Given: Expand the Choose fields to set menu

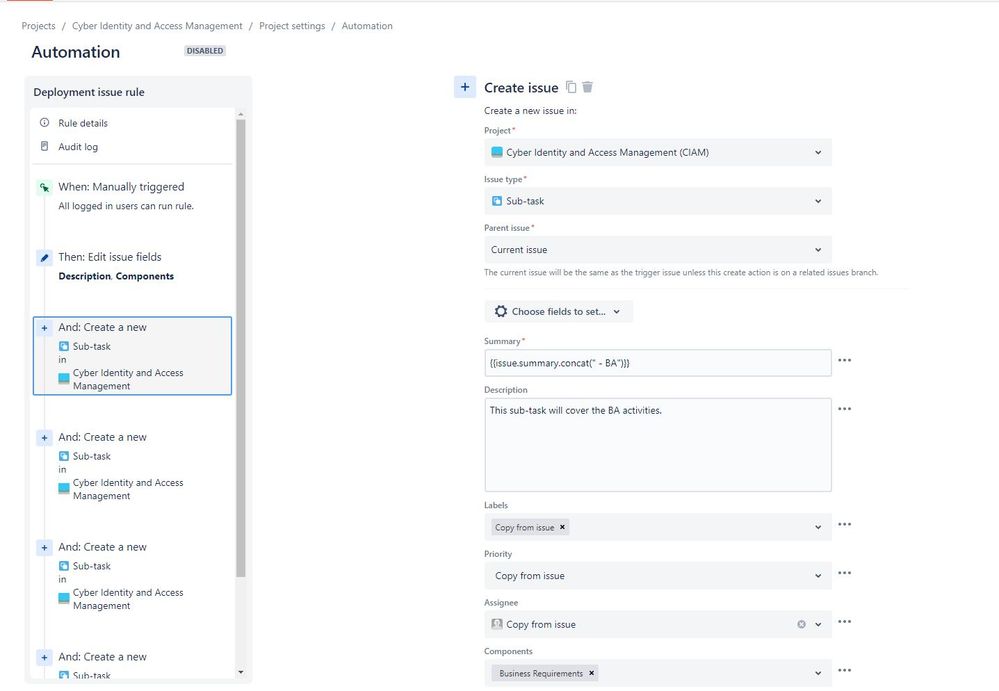Looking at the screenshot, I should (559, 311).
